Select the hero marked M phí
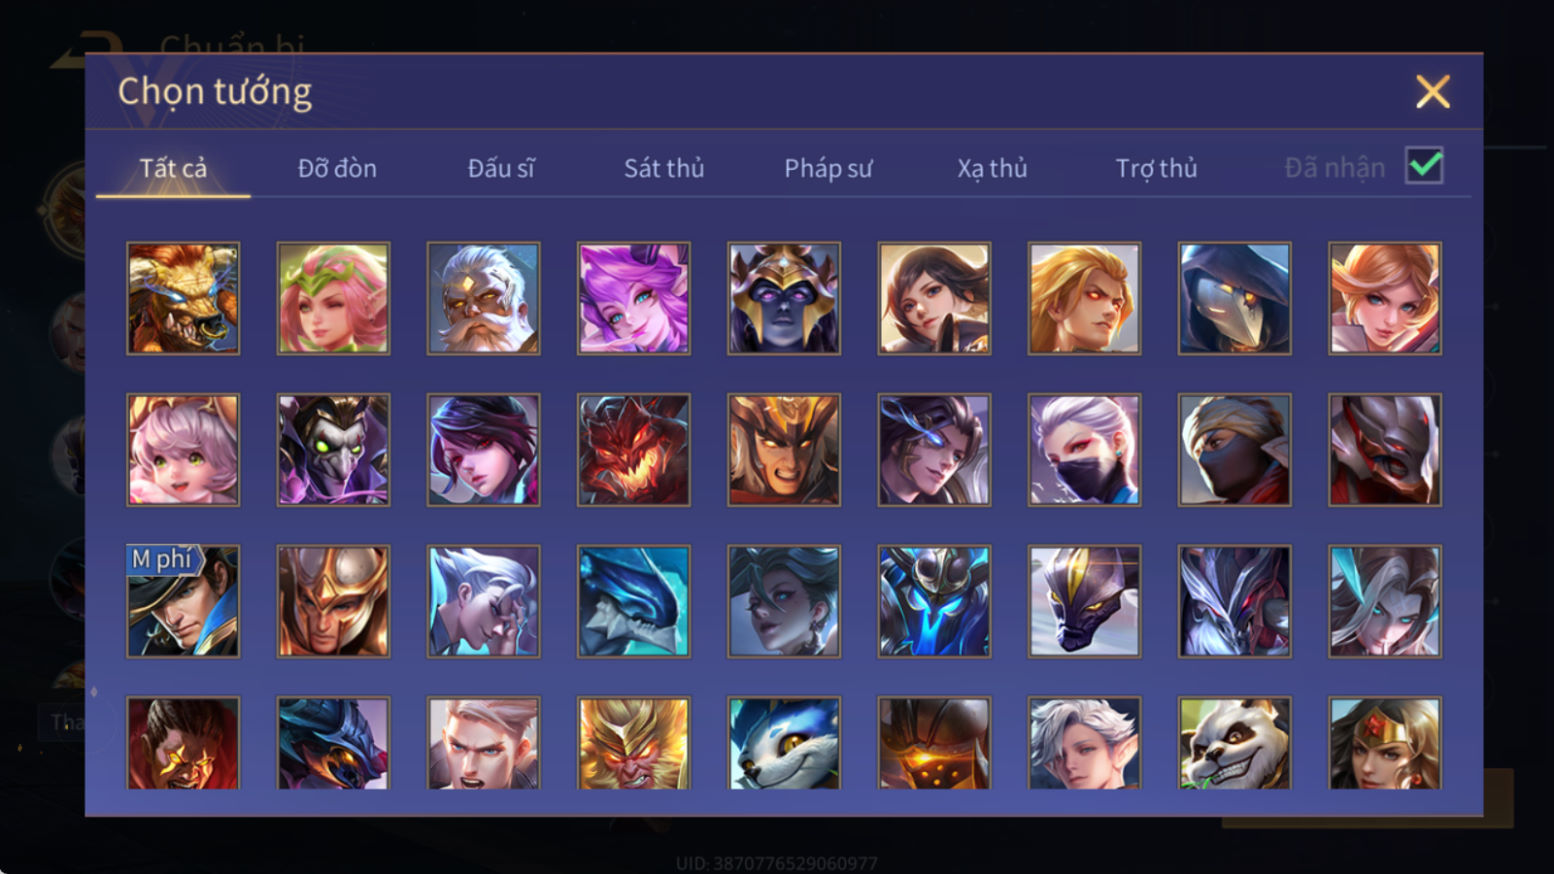The image size is (1554, 874). (183, 601)
